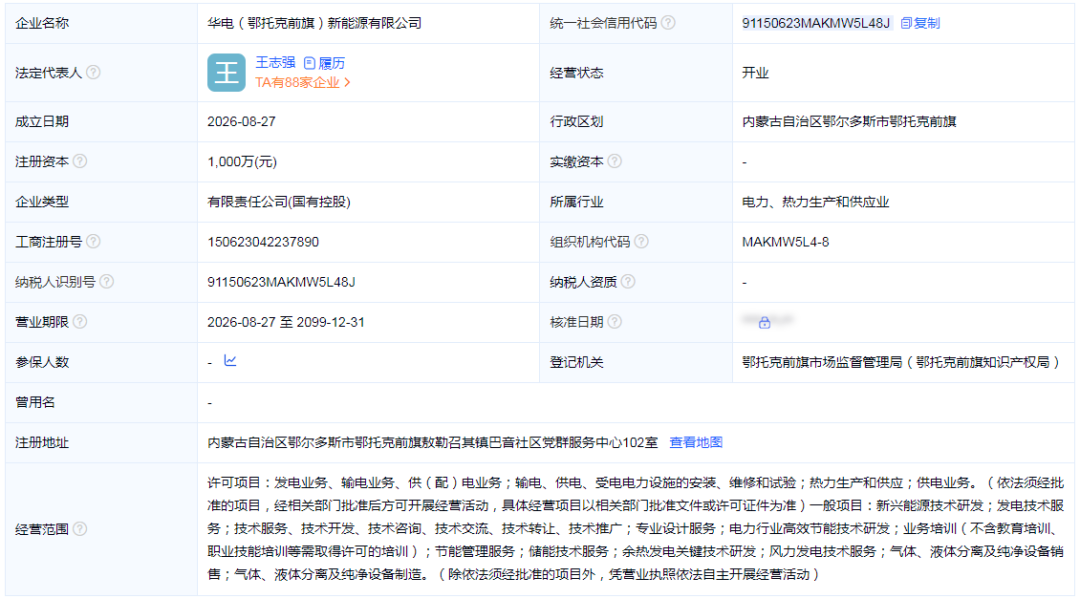This screenshot has height=599, width=1080.
Task: Open 查看地图 for the registered address
Action: click(696, 442)
